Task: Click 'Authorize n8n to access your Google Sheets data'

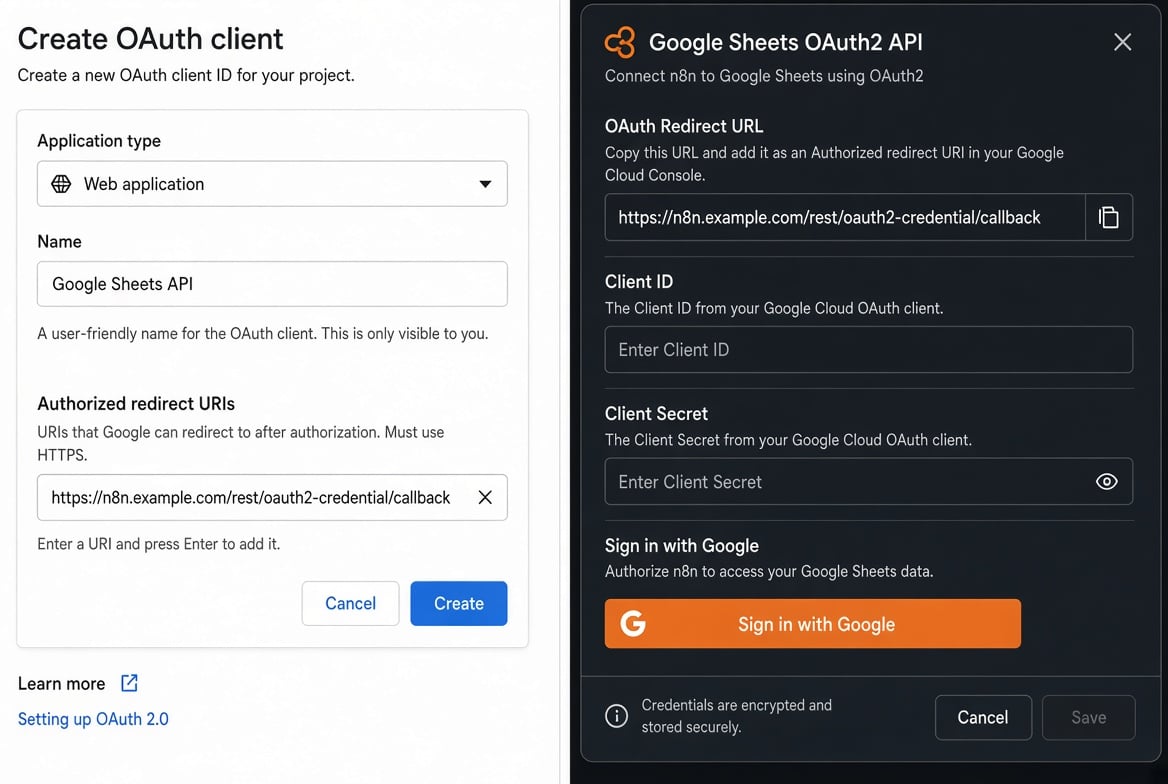Action: point(769,572)
